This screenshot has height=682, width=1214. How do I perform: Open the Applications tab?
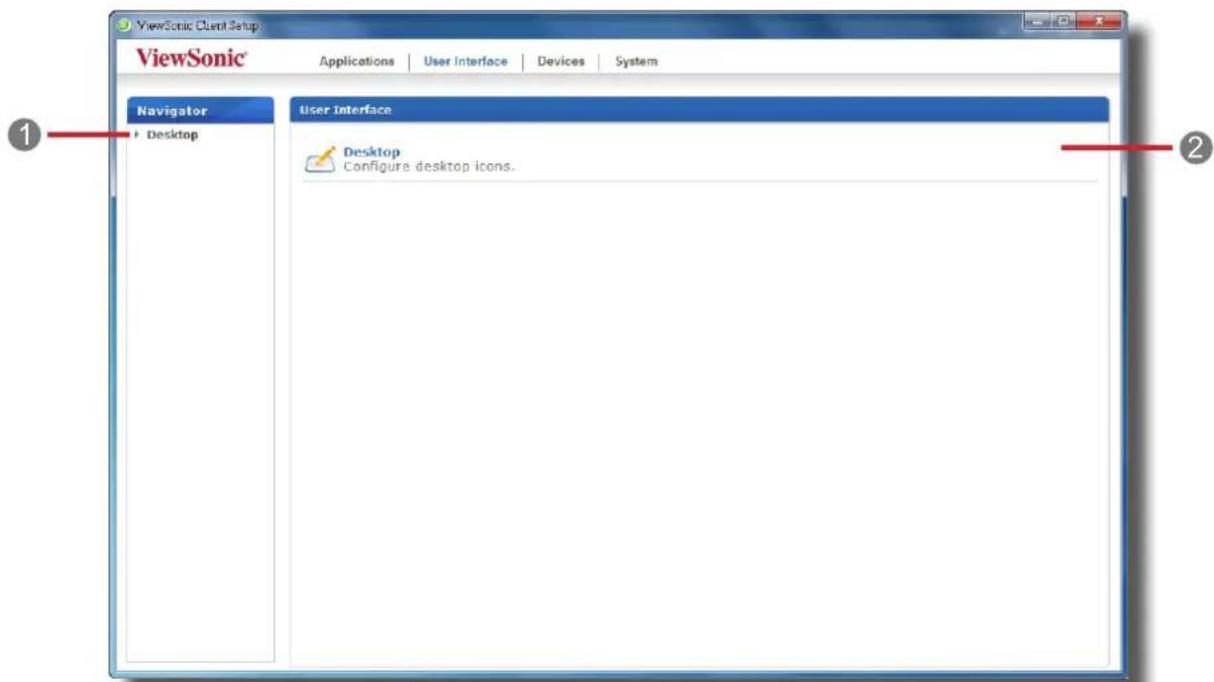coord(356,61)
